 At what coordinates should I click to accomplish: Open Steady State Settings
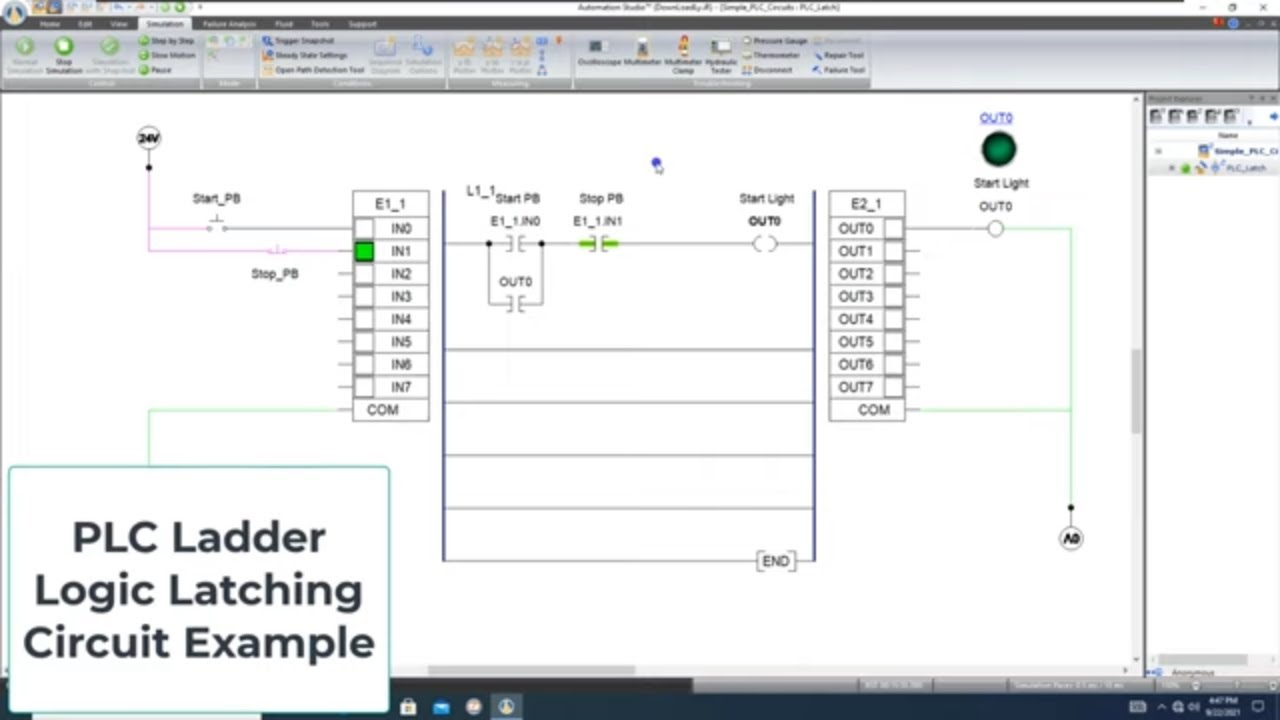(x=305, y=55)
